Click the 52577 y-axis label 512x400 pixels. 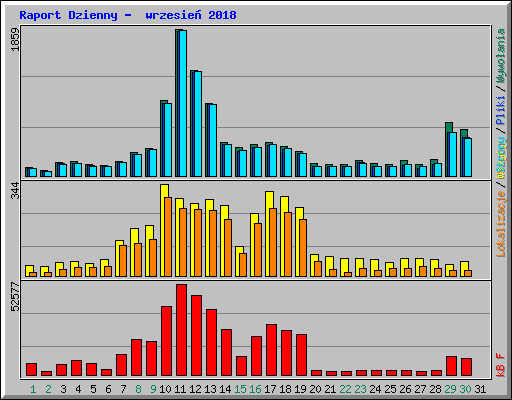click(15, 296)
